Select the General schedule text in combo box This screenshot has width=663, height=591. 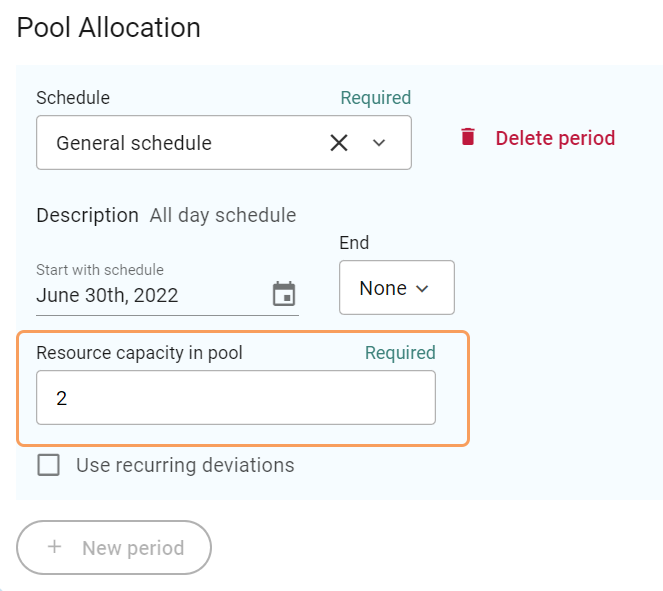tap(134, 143)
